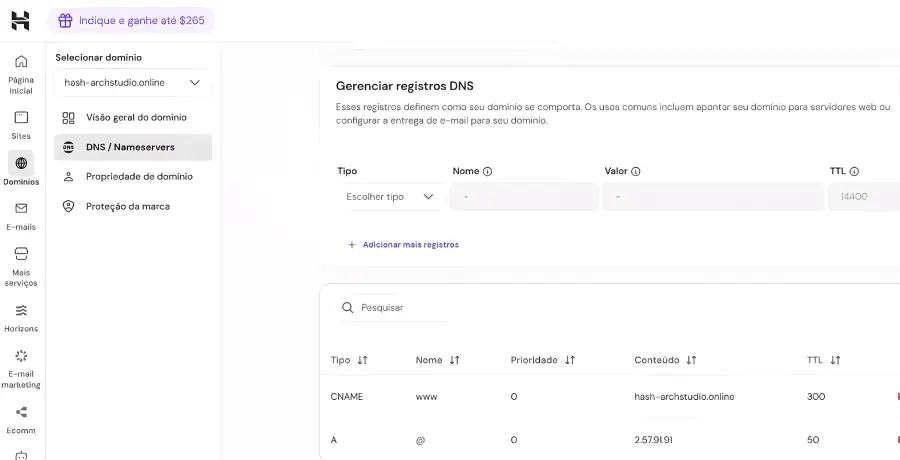Click the DNS badge icon
The image size is (900, 460).
(68, 147)
